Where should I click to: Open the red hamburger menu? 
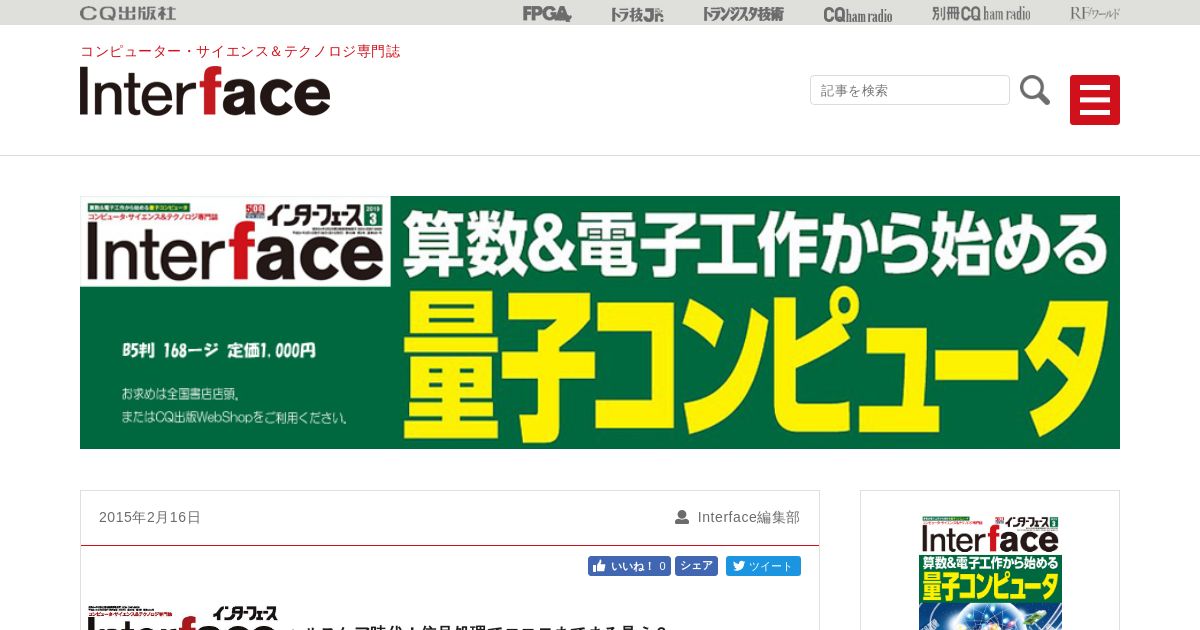point(1095,100)
